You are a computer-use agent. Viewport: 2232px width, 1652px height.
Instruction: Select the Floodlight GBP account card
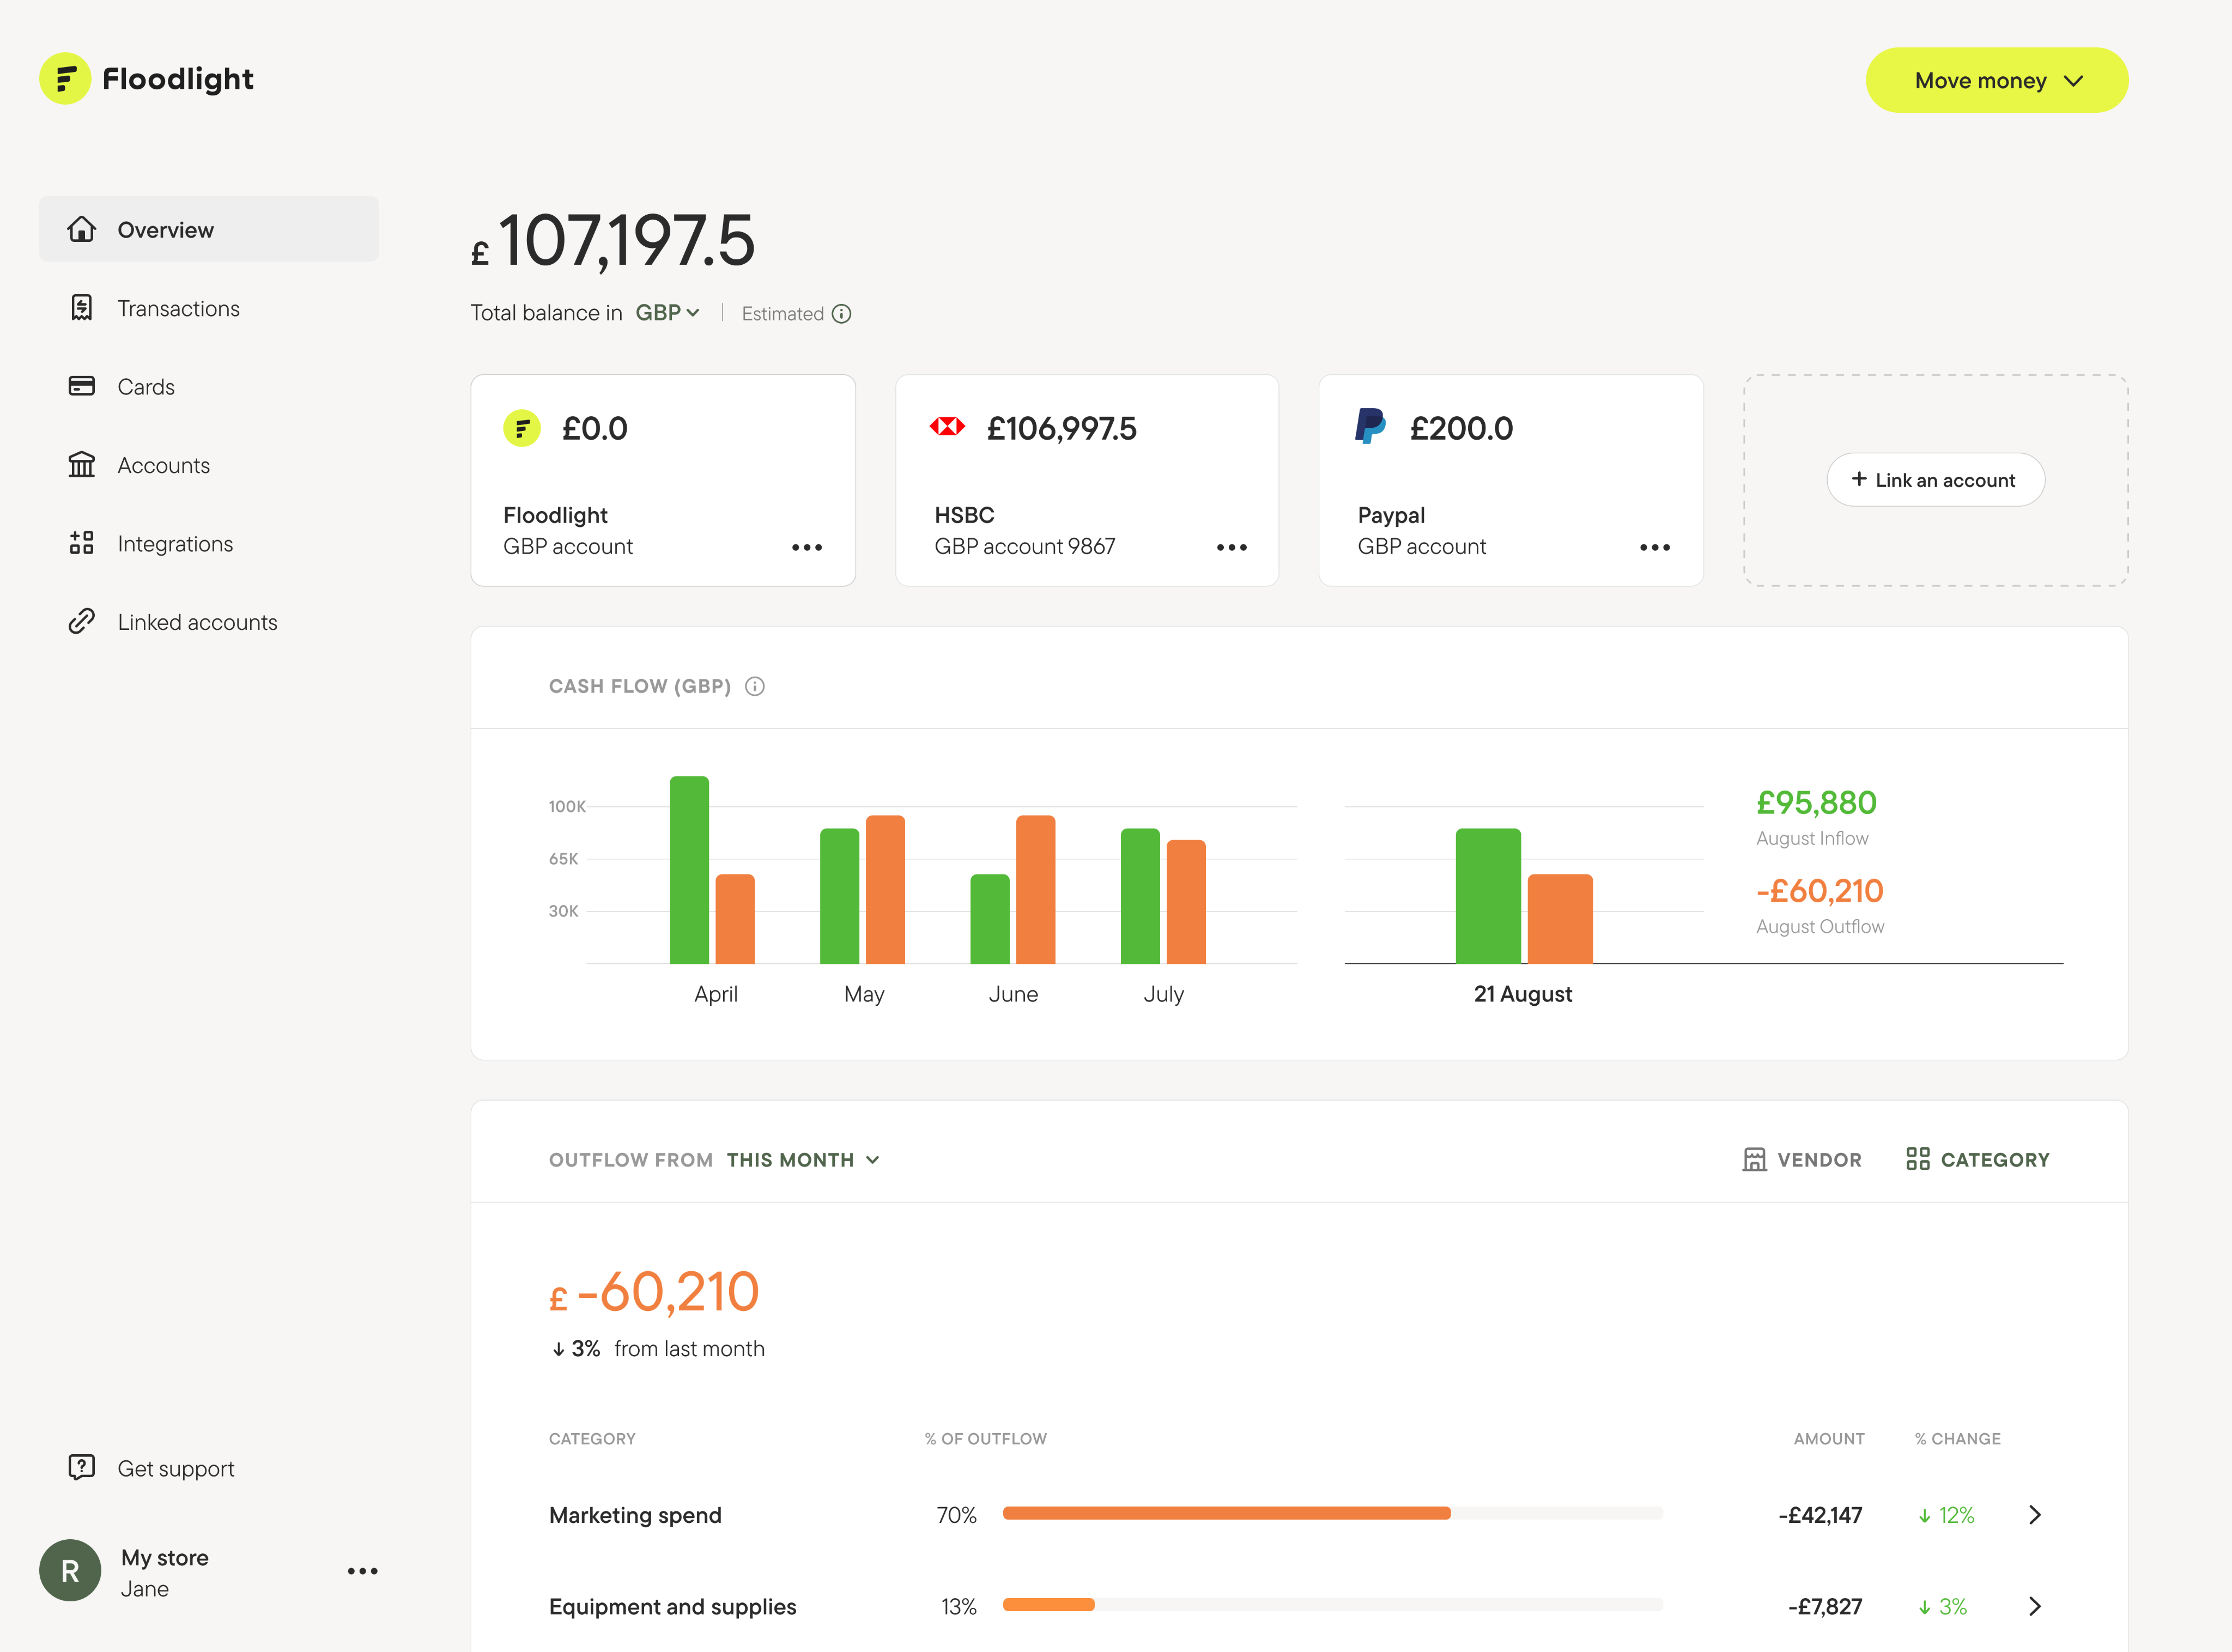[x=663, y=480]
